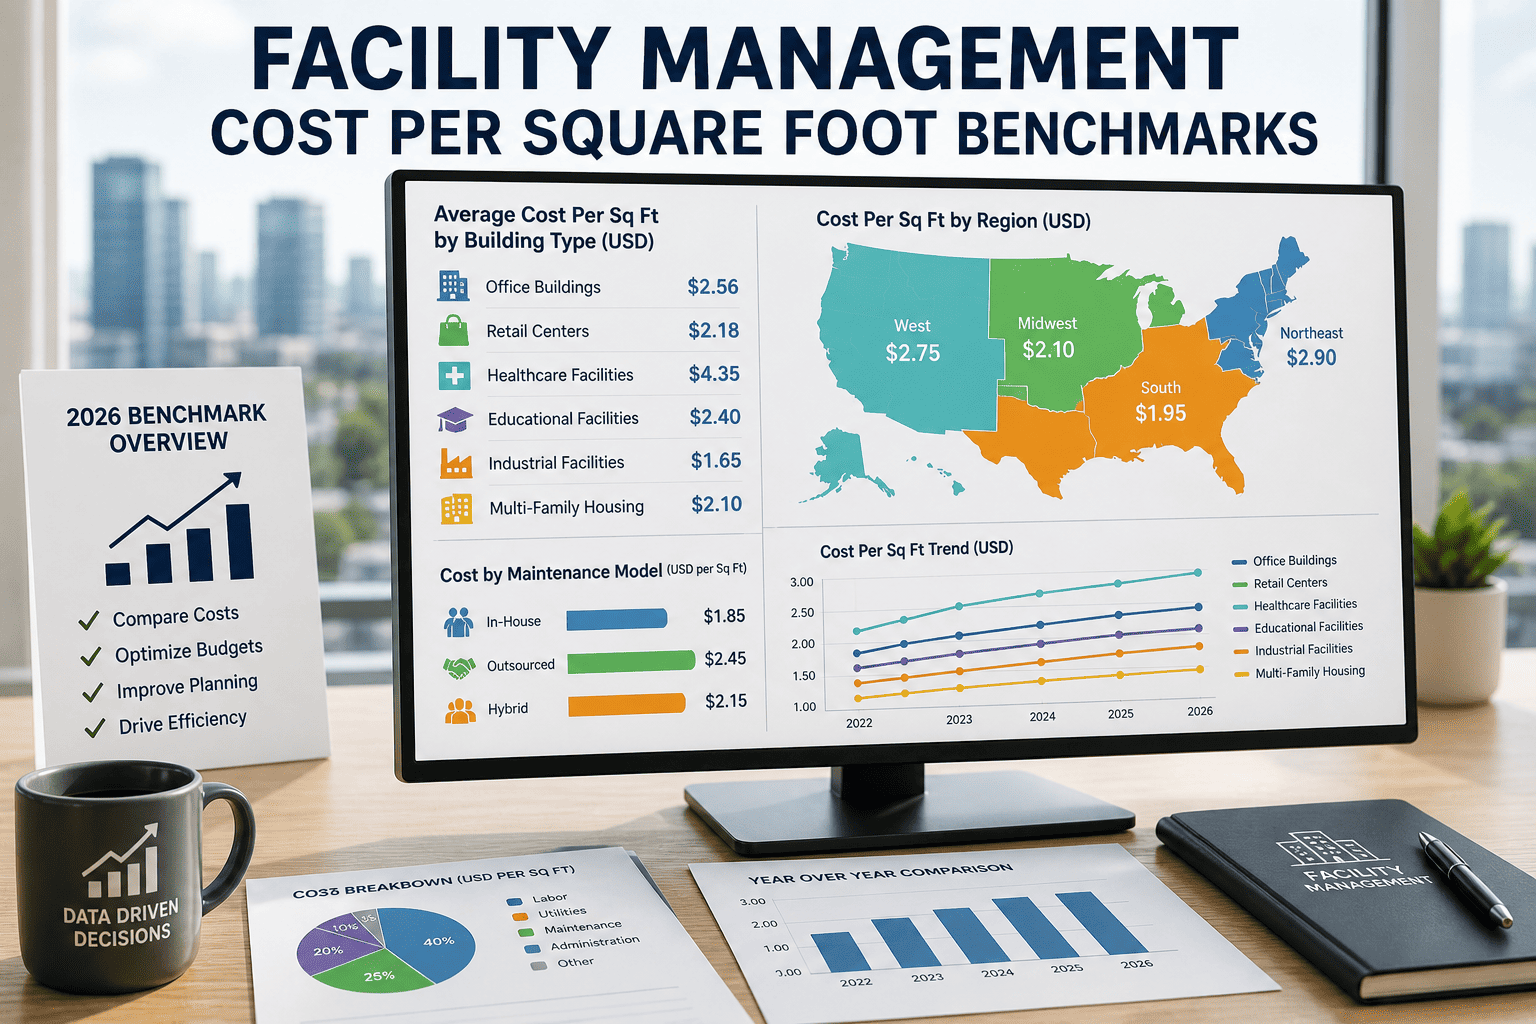Click the 3.00 label on trend chart axis

[802, 582]
